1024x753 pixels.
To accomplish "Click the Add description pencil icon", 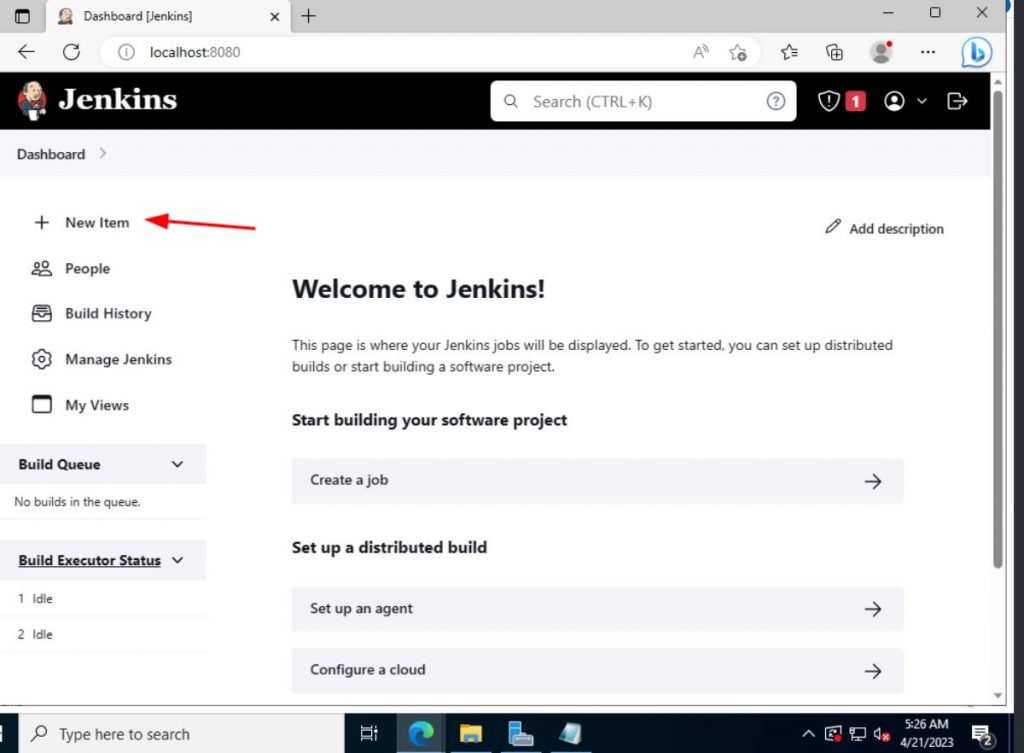I will [833, 227].
